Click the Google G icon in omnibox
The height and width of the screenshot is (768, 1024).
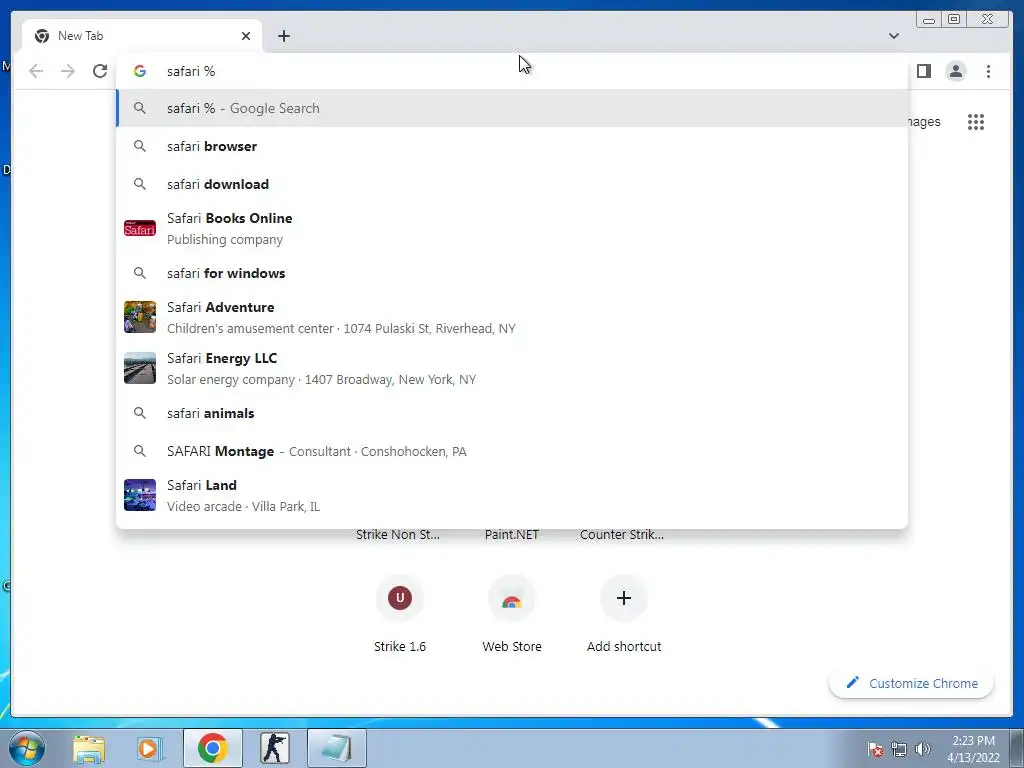click(x=140, y=71)
